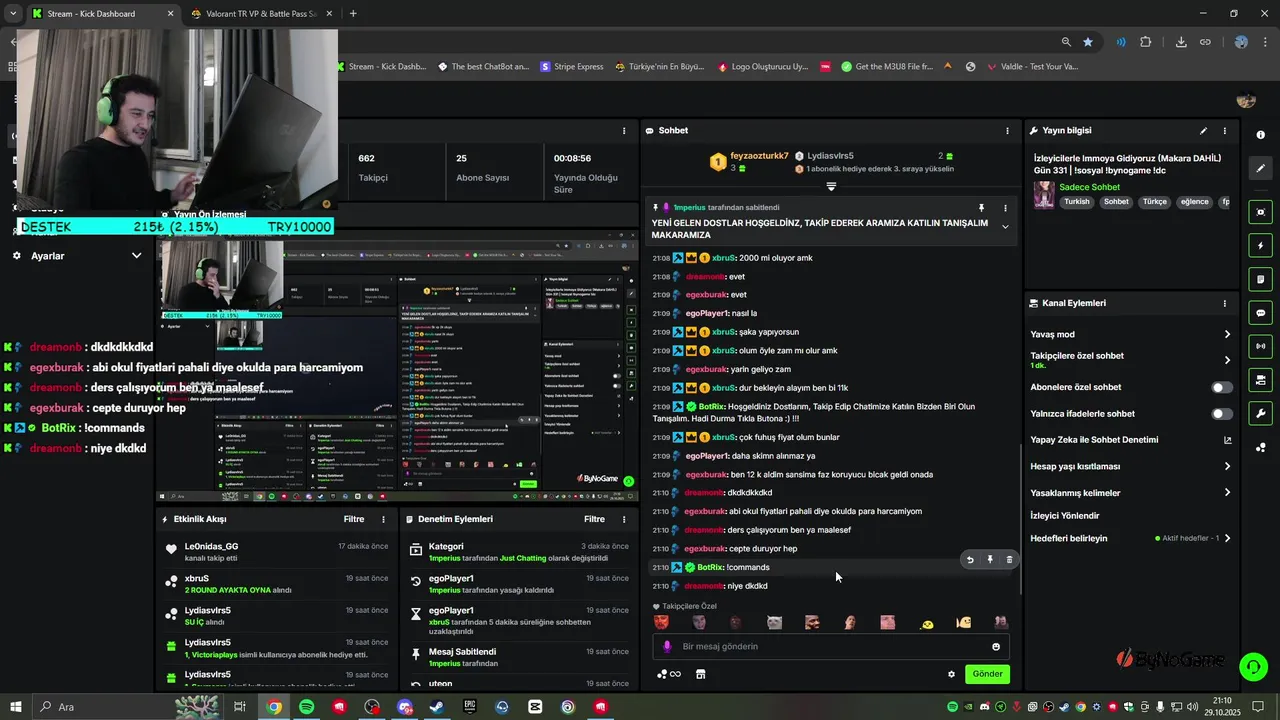This screenshot has width=1280, height=720.
Task: Expand Yavaş mod setting
Action: pos(1227,334)
